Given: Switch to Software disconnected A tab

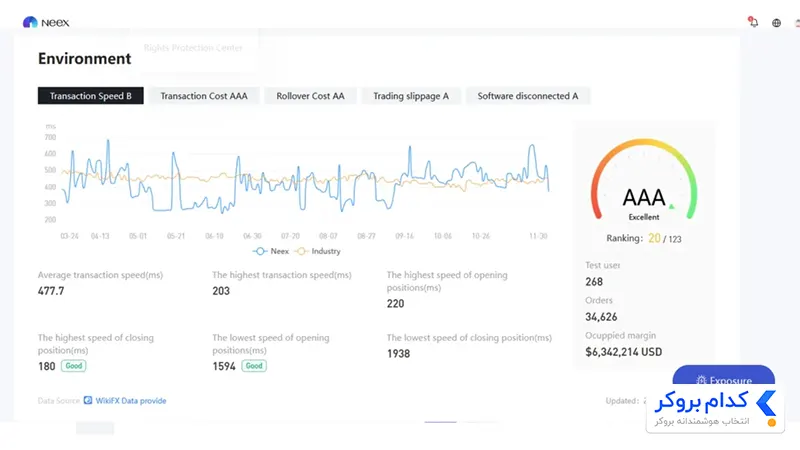Looking at the screenshot, I should 528,96.
